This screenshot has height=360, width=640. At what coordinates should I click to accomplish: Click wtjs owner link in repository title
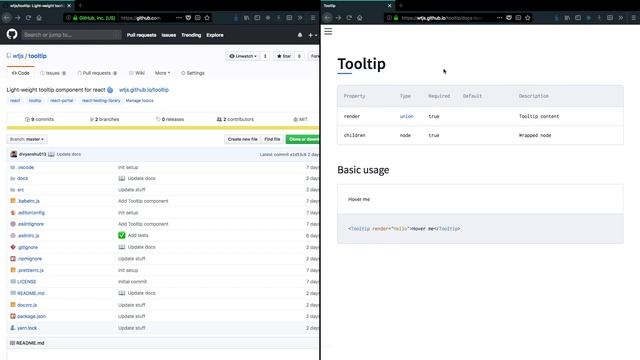coord(18,56)
